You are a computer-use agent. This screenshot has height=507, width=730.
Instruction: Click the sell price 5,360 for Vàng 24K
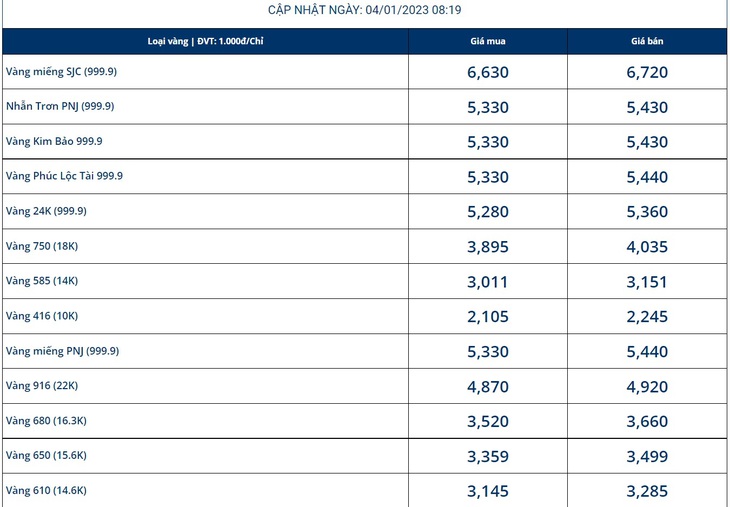[647, 212]
